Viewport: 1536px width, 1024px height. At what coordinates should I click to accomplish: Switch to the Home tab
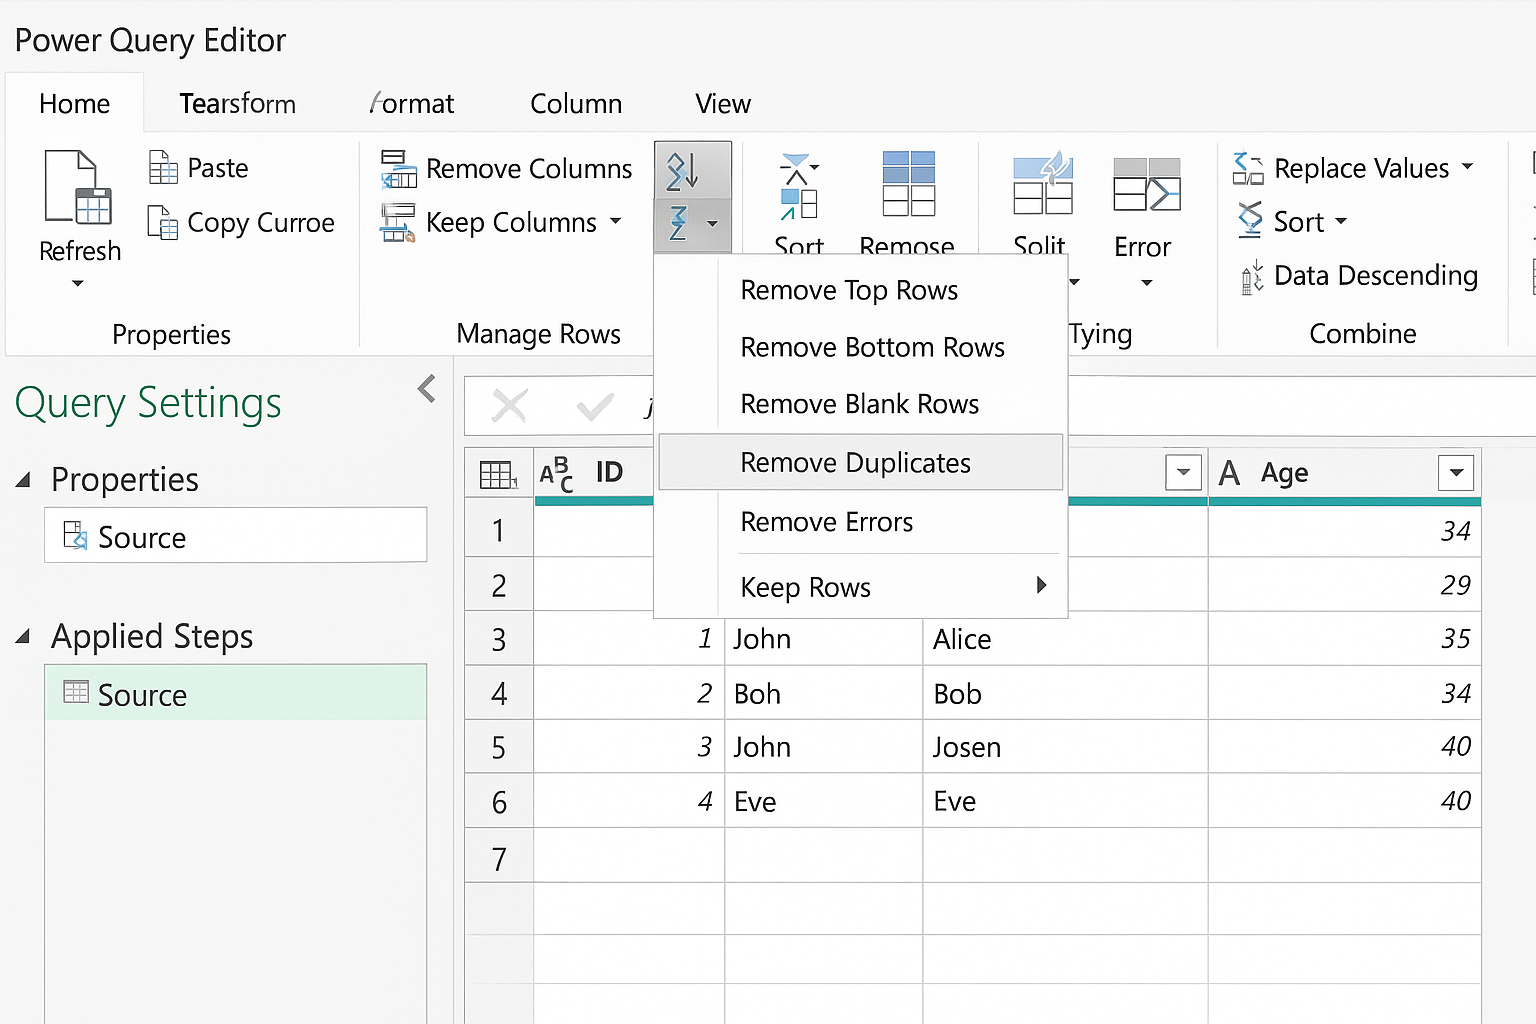point(75,104)
